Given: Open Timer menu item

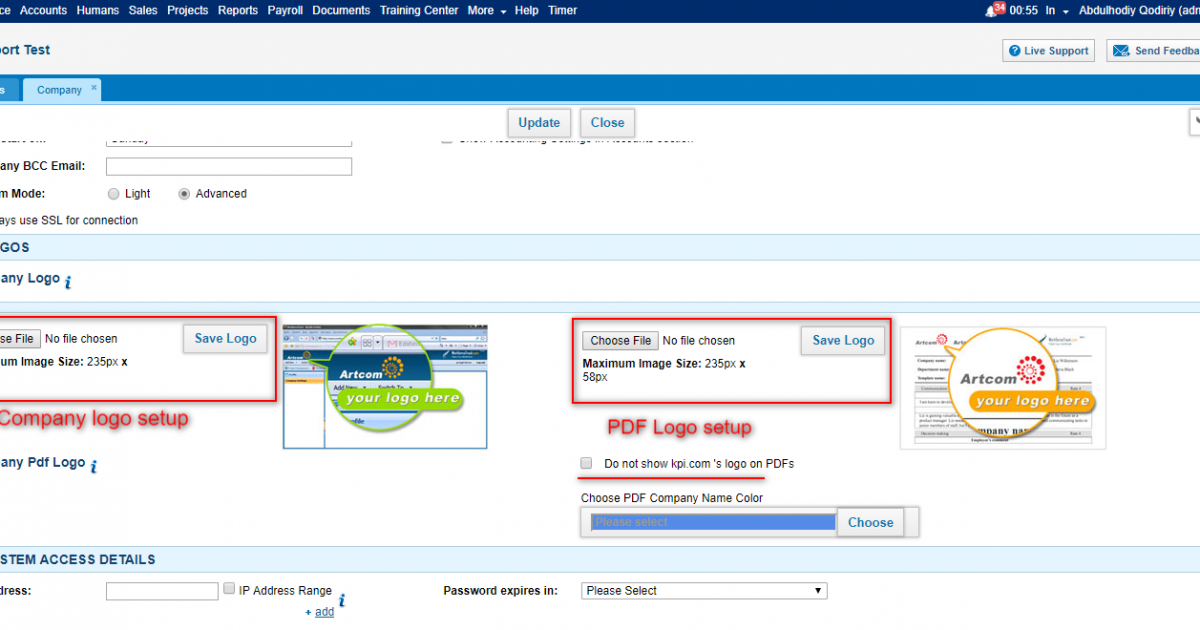Looking at the screenshot, I should (563, 10).
